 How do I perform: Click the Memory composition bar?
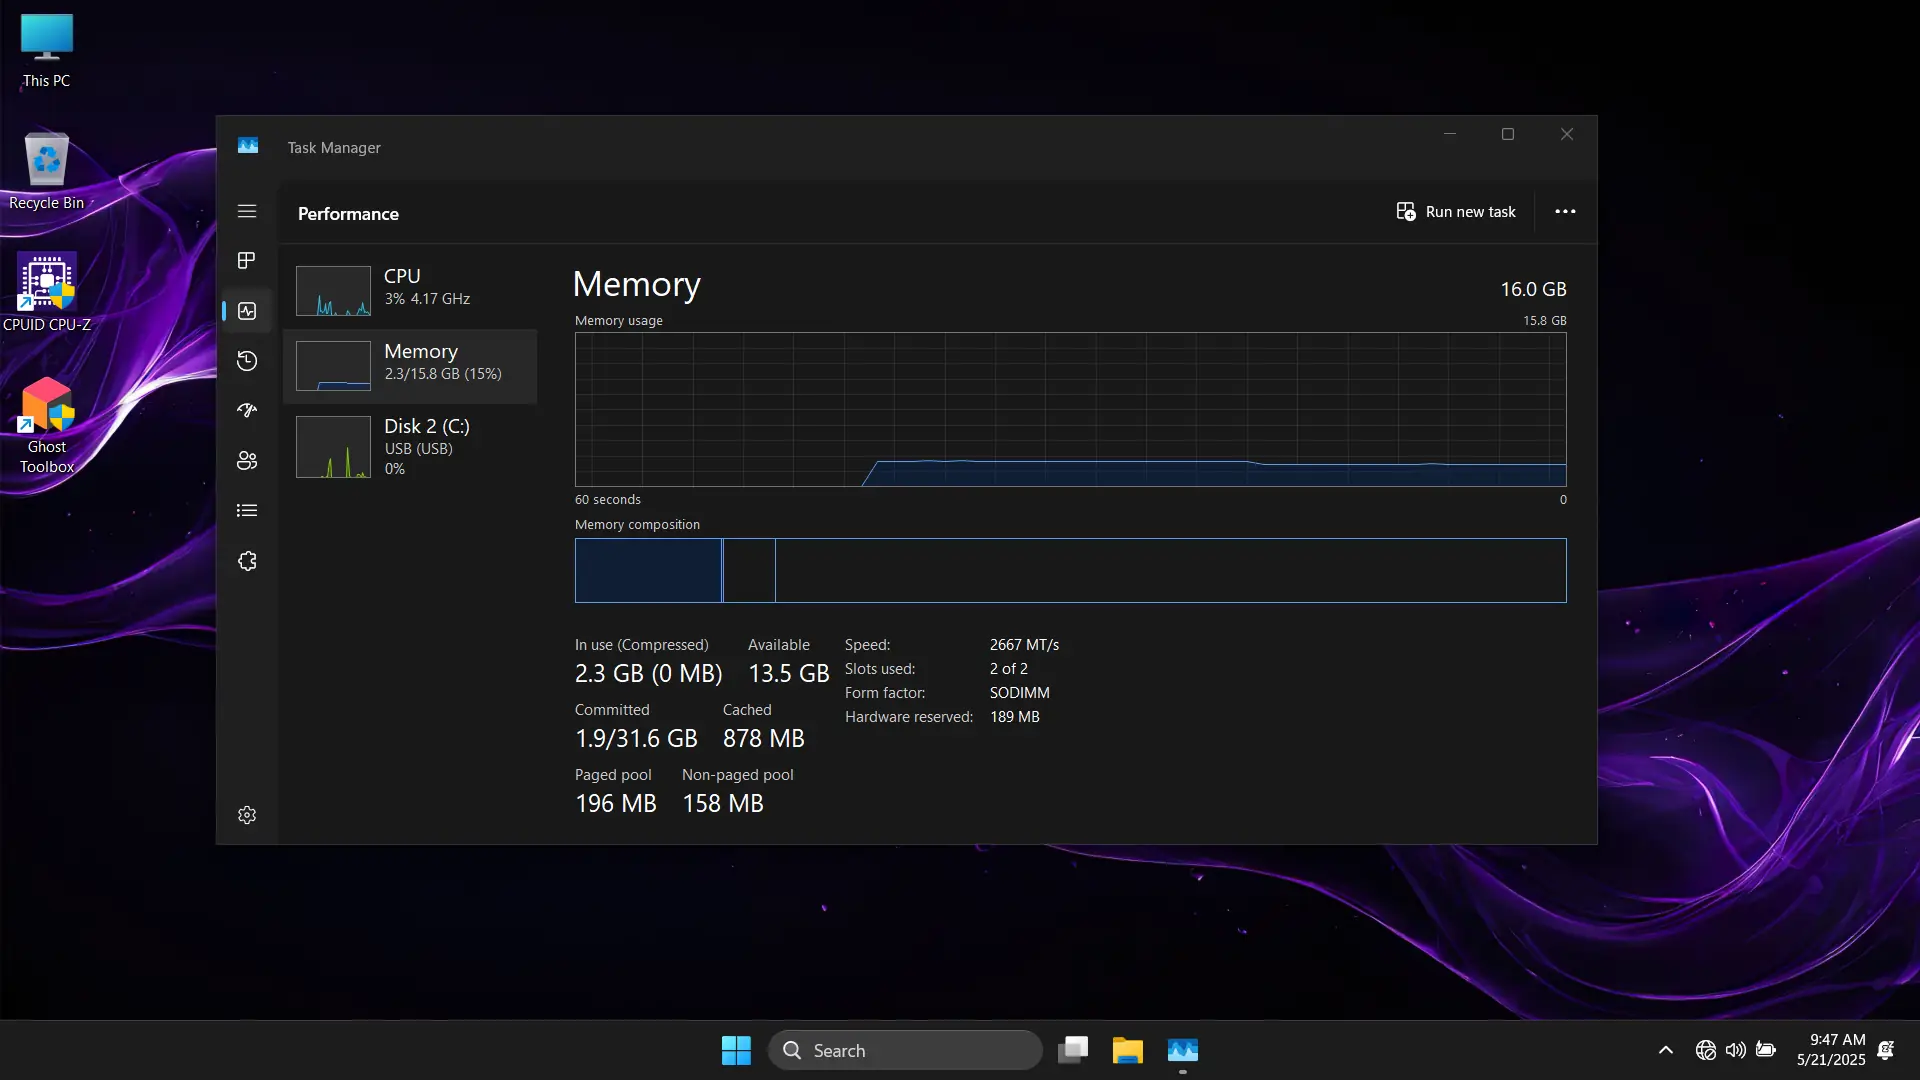click(1070, 570)
